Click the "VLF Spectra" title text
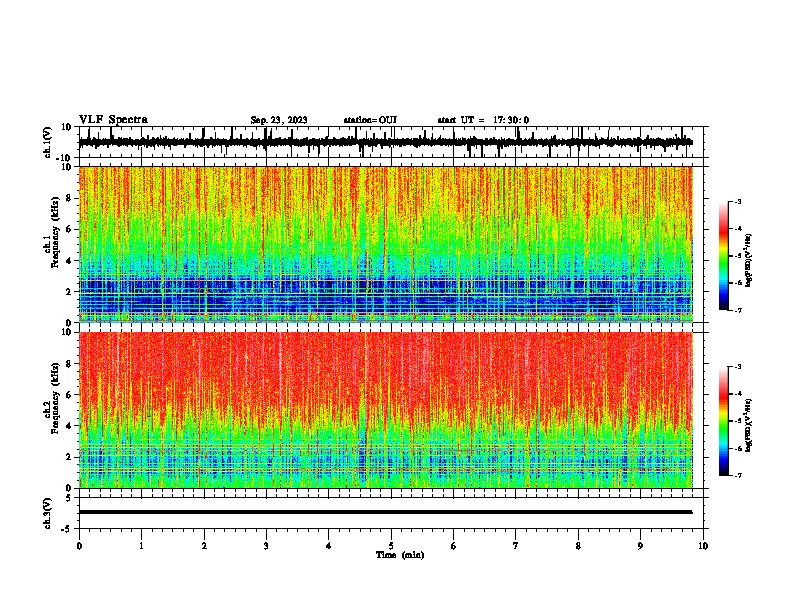The height and width of the screenshot is (612, 792). (113, 119)
